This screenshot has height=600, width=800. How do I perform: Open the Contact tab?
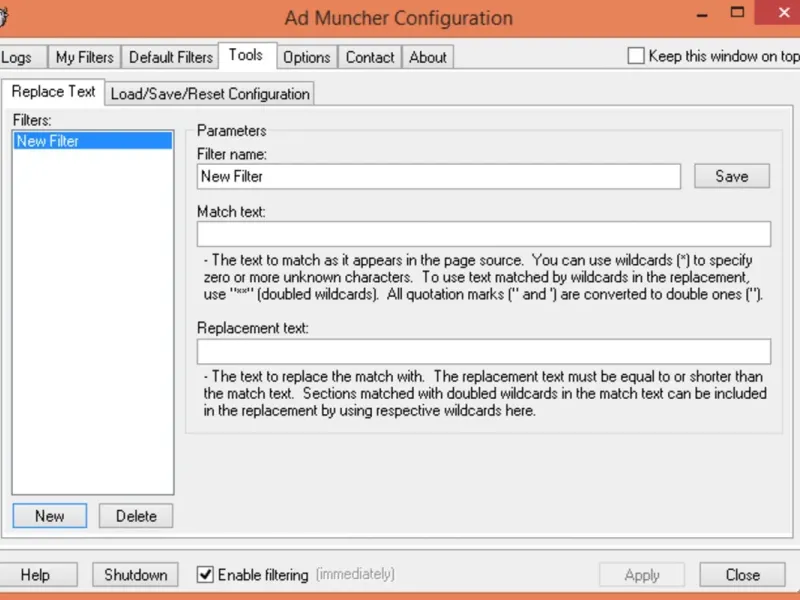[370, 57]
